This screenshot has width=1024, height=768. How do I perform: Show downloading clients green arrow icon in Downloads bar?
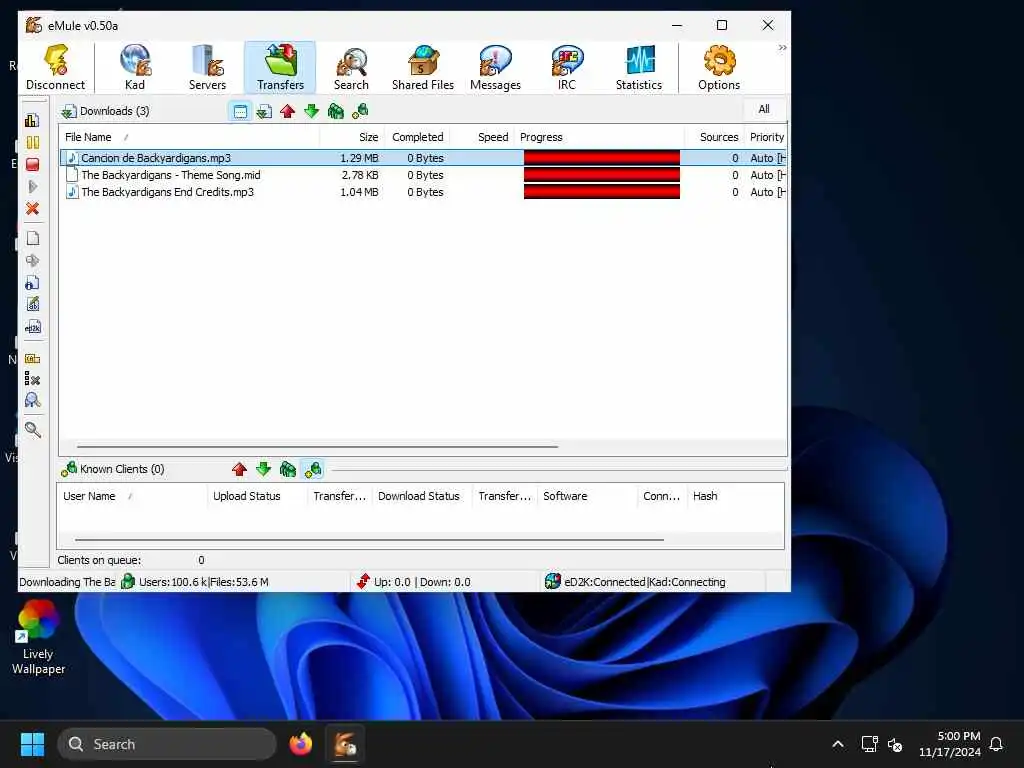[312, 111]
